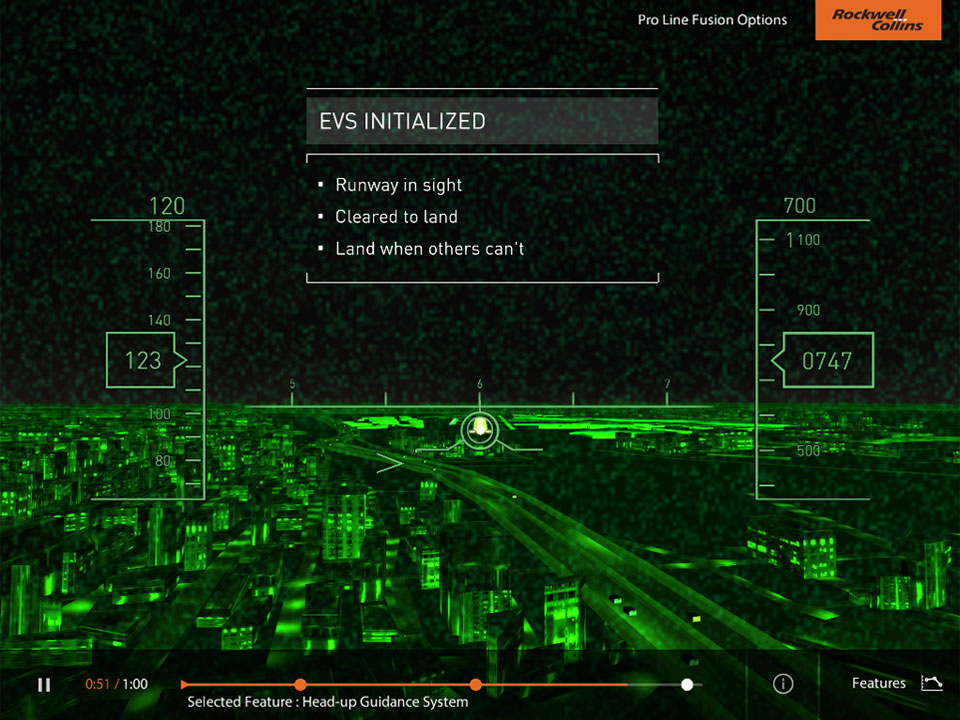Click the Pro Line Fusion Options title
The image size is (960, 720).
pyautogui.click(x=711, y=20)
